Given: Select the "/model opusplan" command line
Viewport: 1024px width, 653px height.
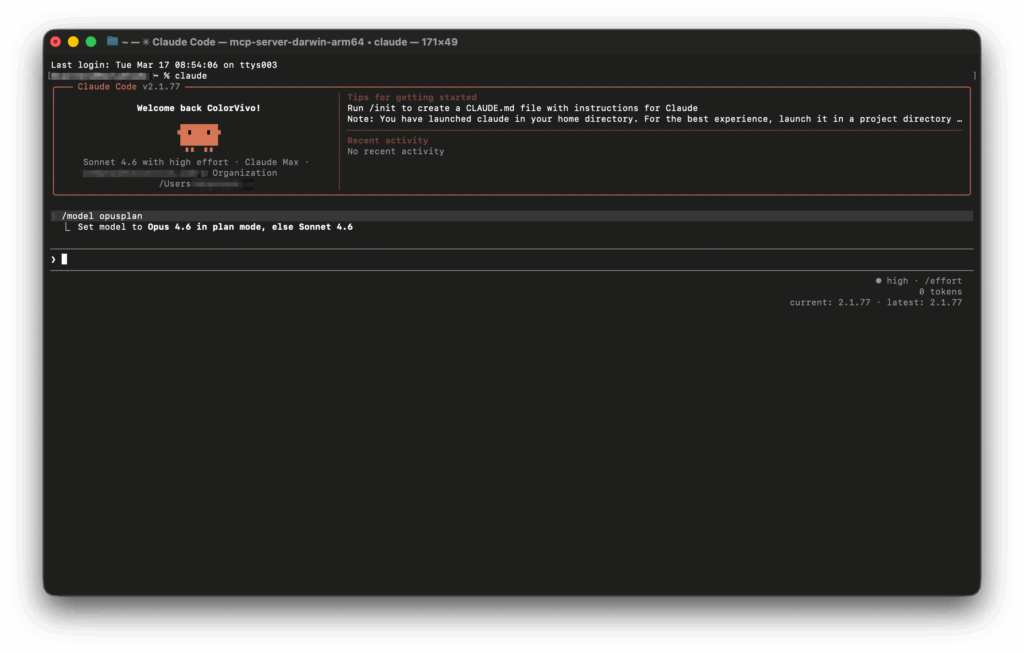Looking at the screenshot, I should (103, 216).
